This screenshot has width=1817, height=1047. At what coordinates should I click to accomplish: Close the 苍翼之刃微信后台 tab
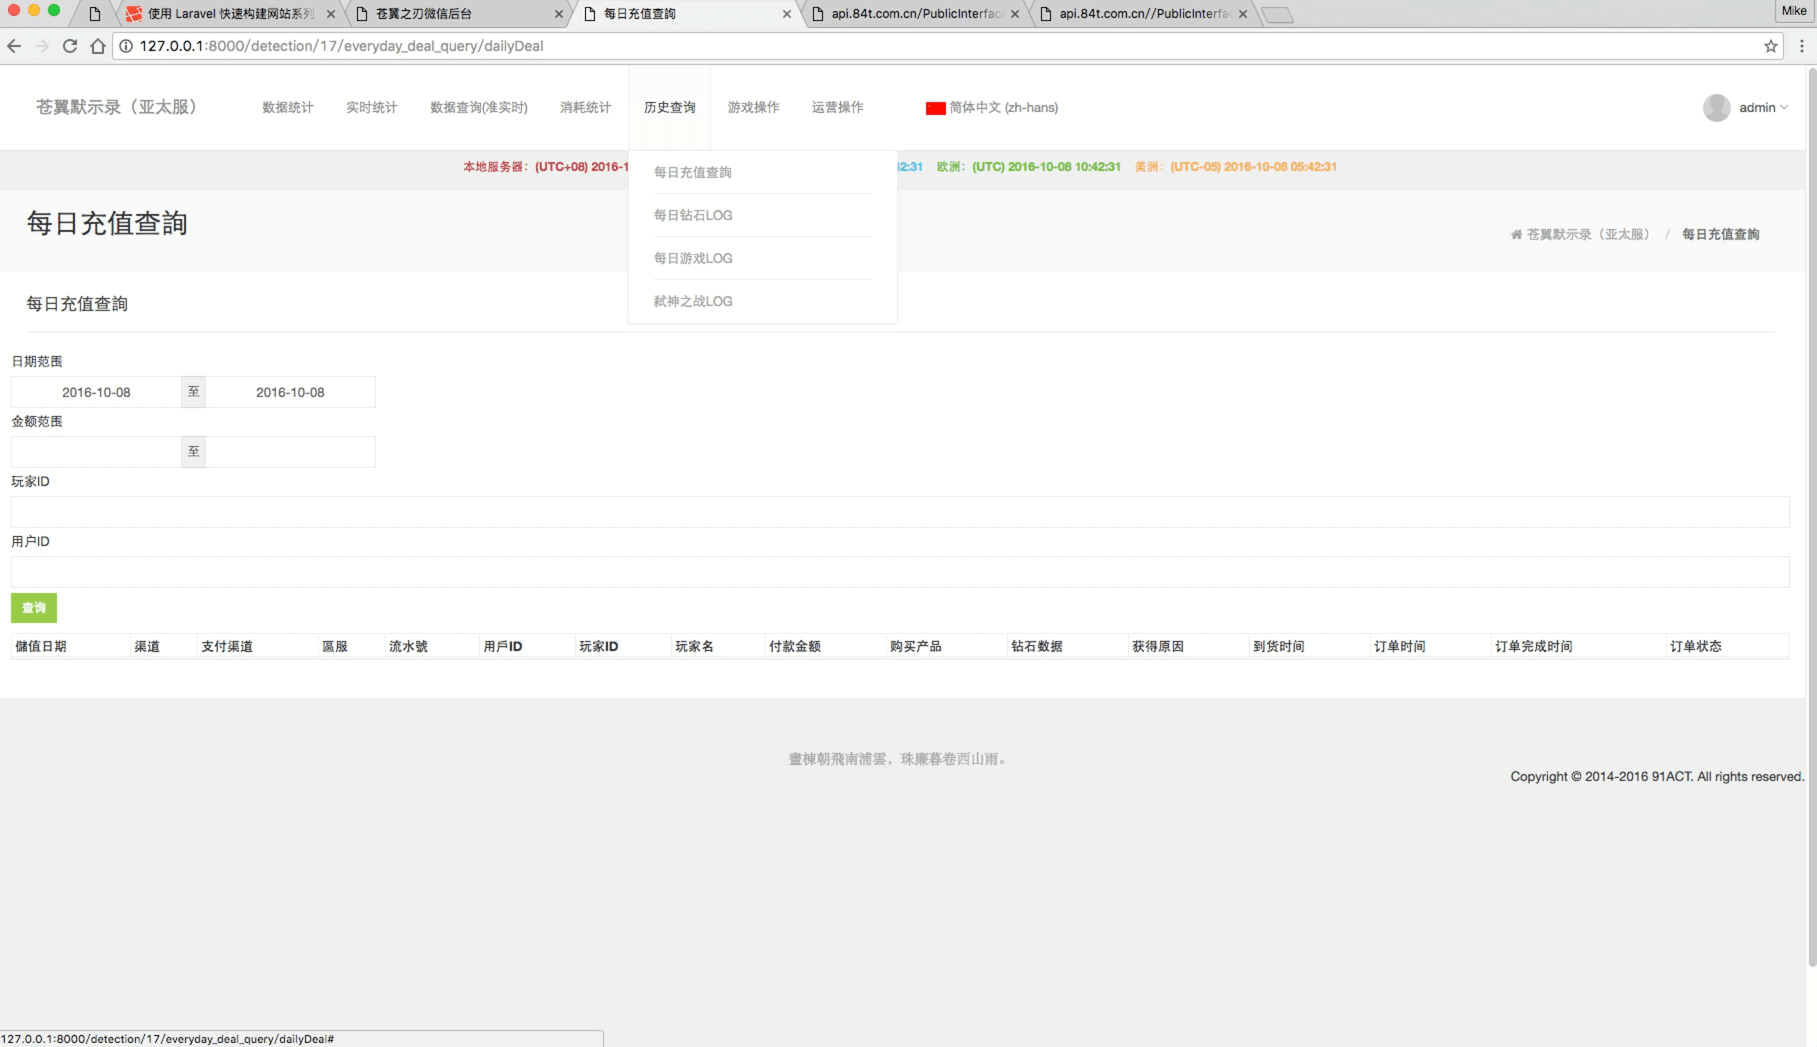(558, 14)
